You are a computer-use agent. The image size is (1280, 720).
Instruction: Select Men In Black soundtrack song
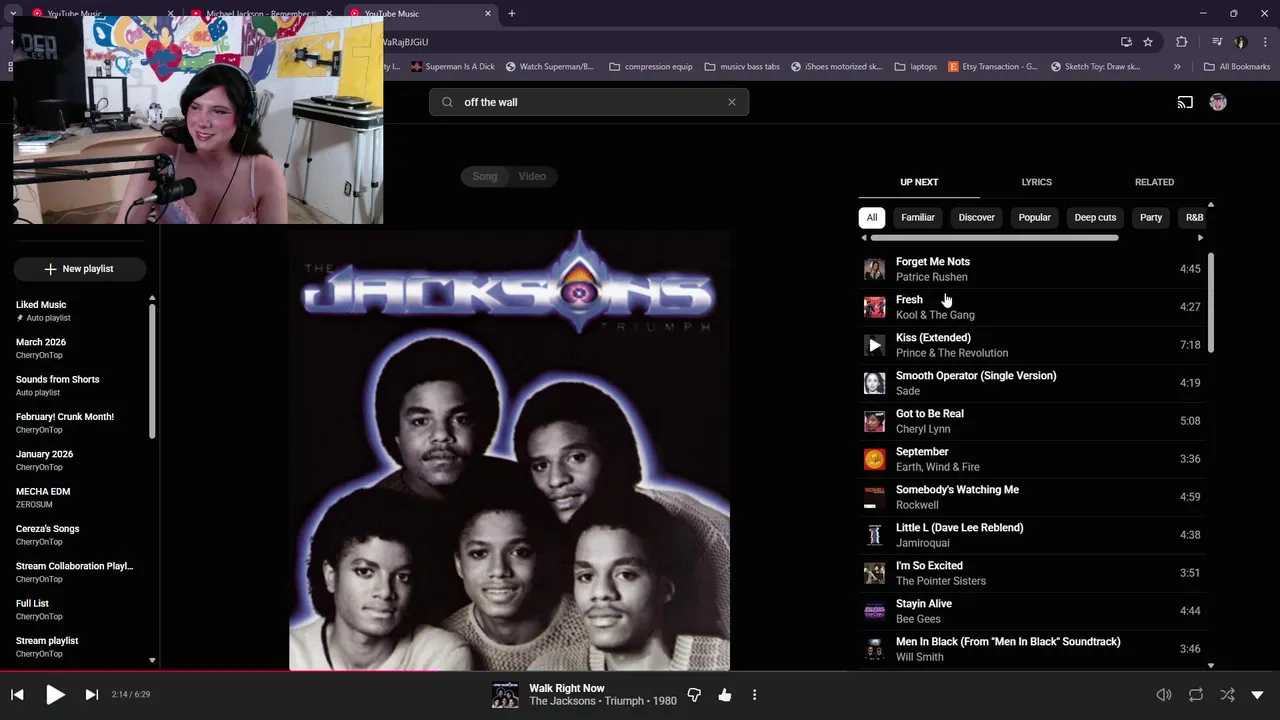1032,649
